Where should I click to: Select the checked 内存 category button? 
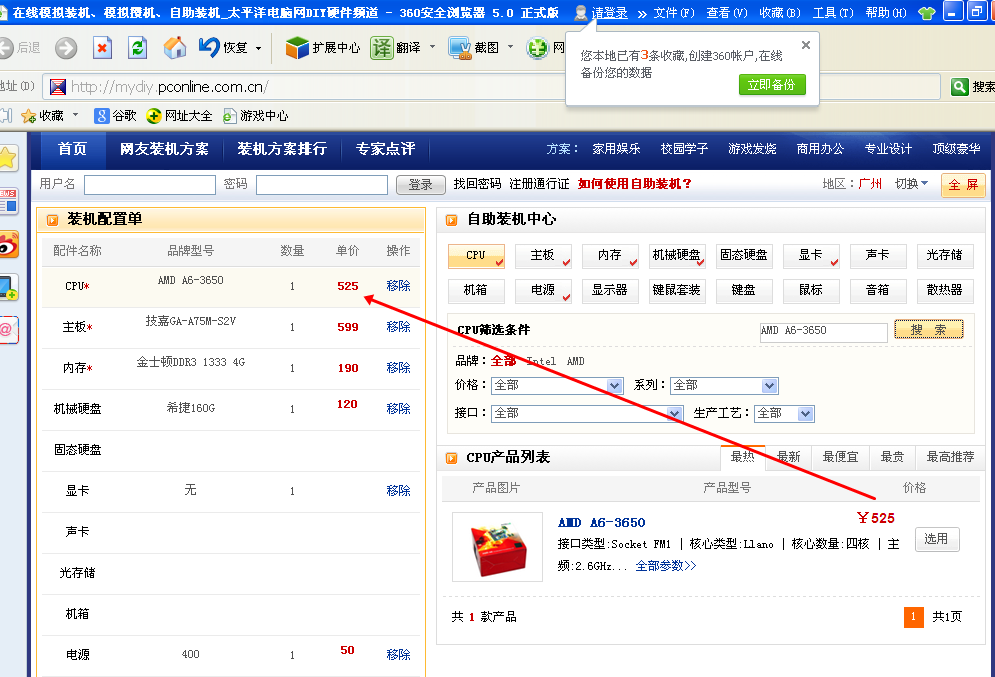tap(610, 256)
